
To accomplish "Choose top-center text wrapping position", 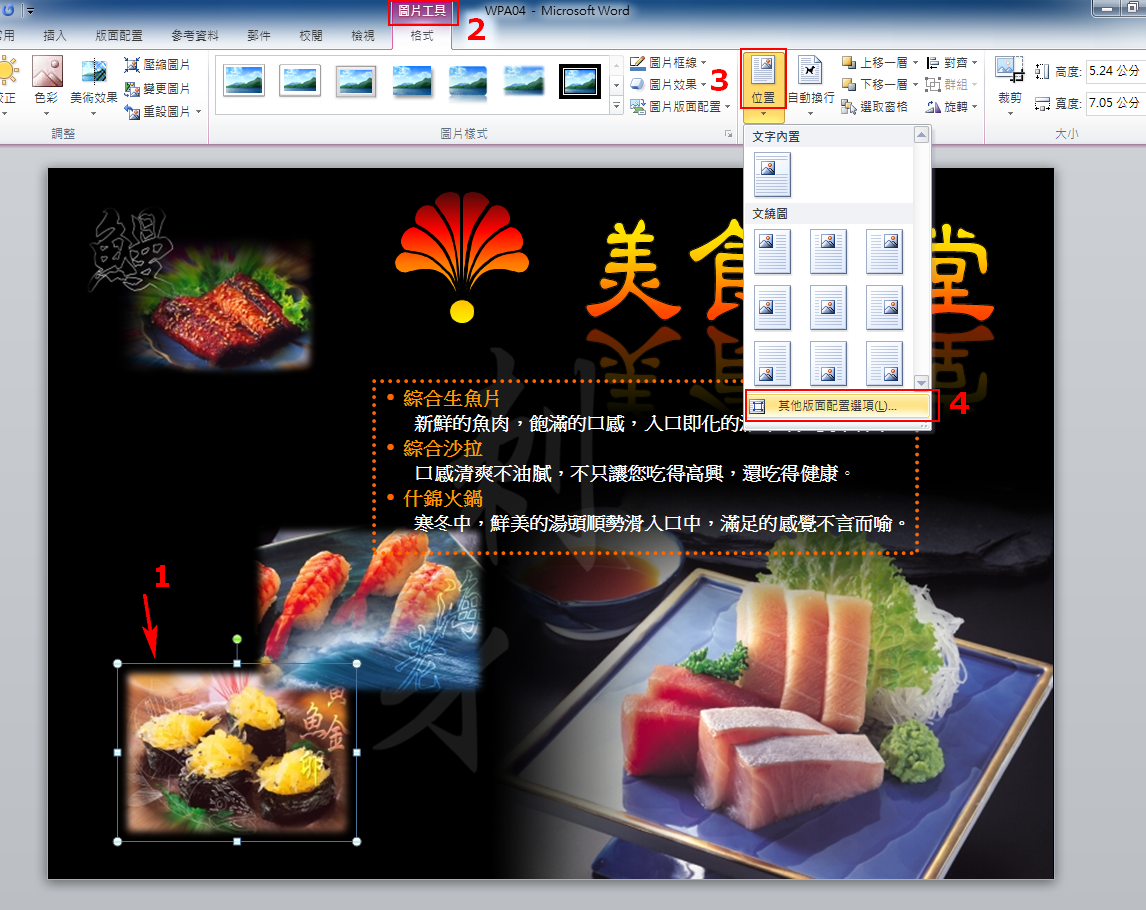I will tap(828, 251).
